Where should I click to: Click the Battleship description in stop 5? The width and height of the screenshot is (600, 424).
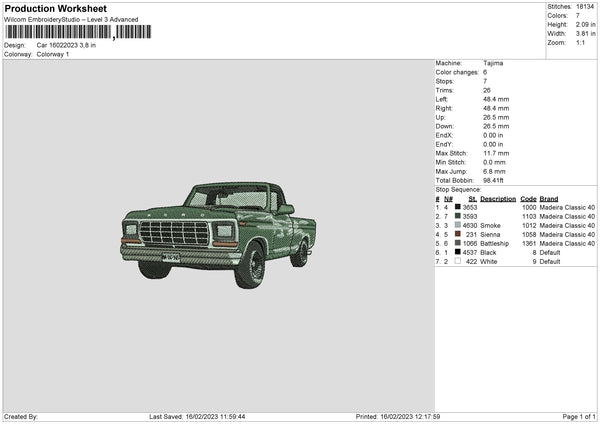494,243
